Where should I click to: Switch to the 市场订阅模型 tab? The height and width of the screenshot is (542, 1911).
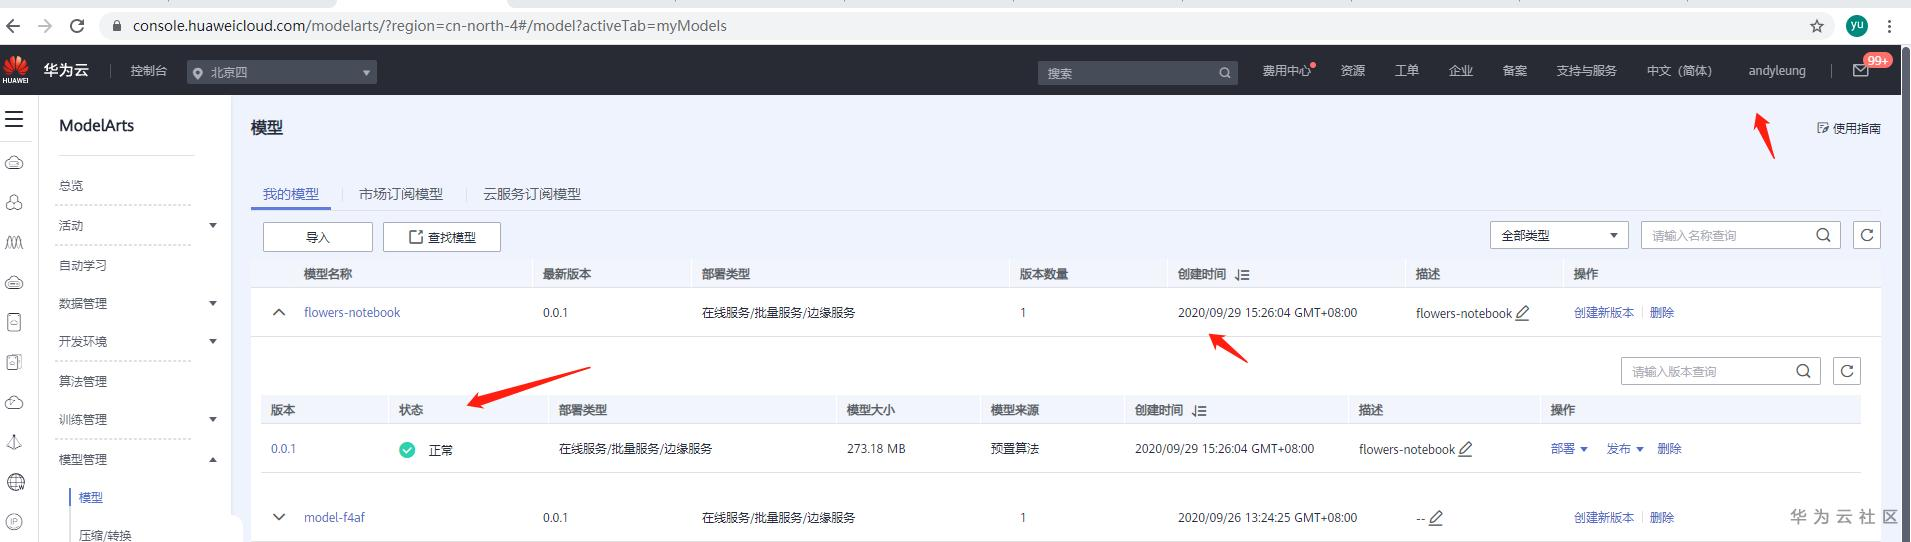click(x=401, y=194)
